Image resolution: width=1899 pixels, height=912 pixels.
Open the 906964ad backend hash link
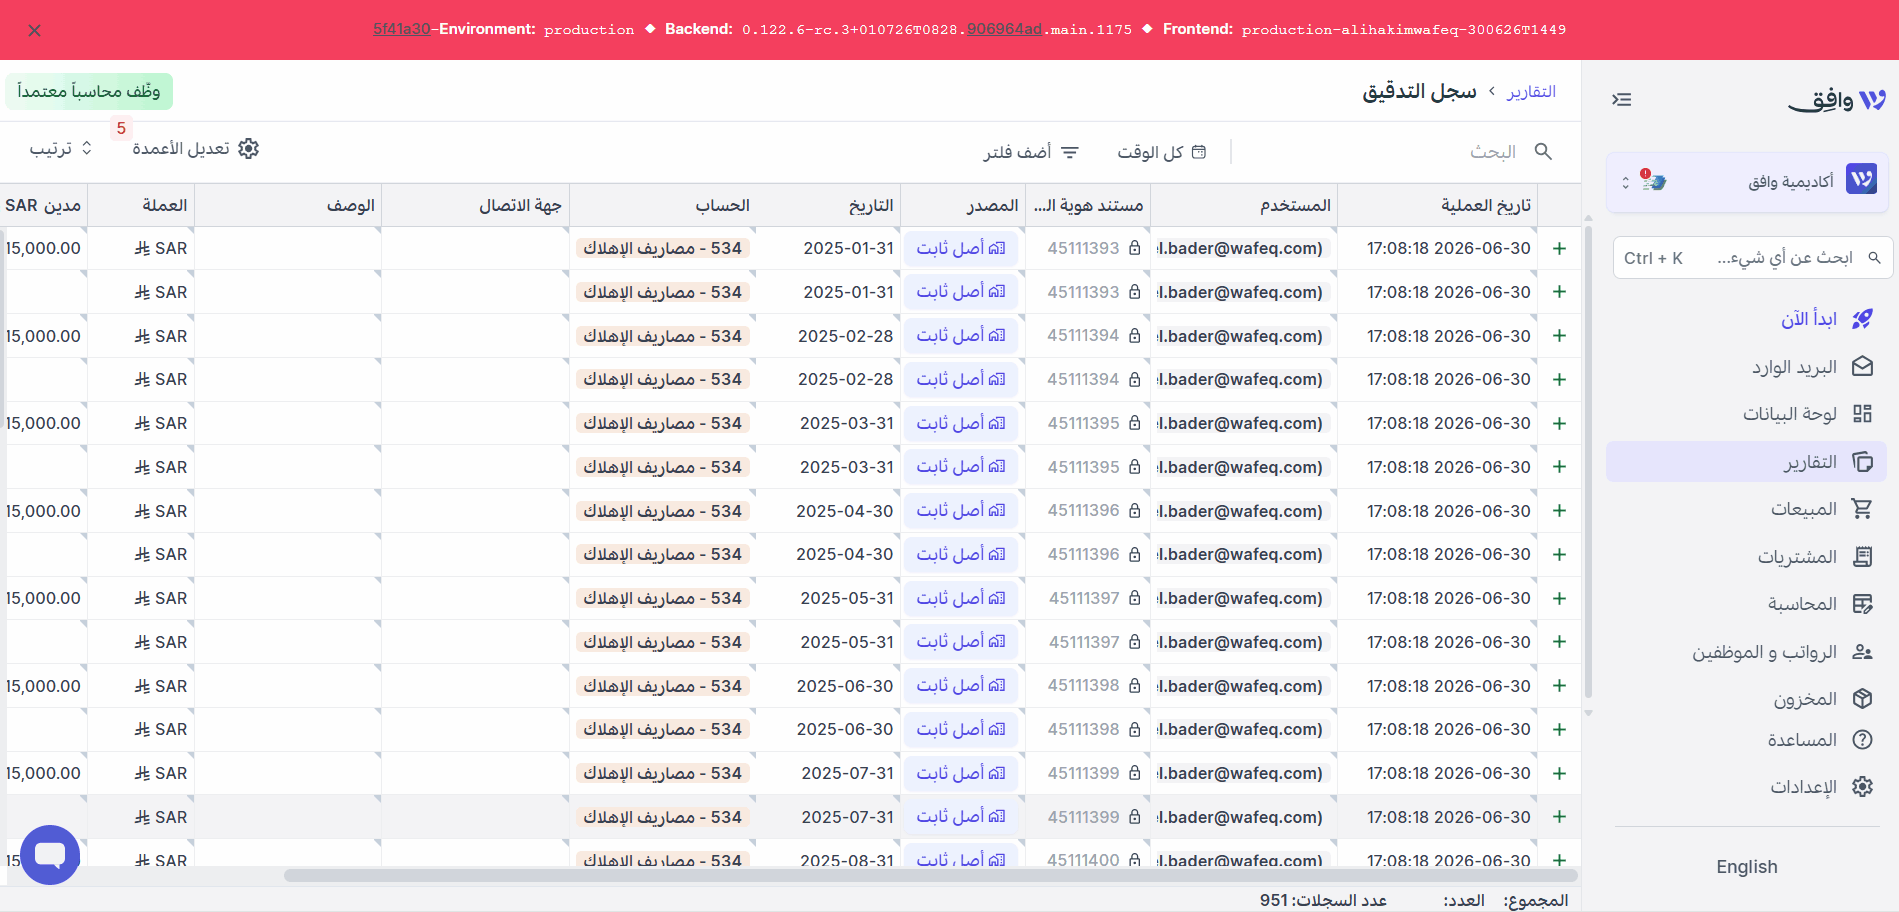pyautogui.click(x=1004, y=30)
